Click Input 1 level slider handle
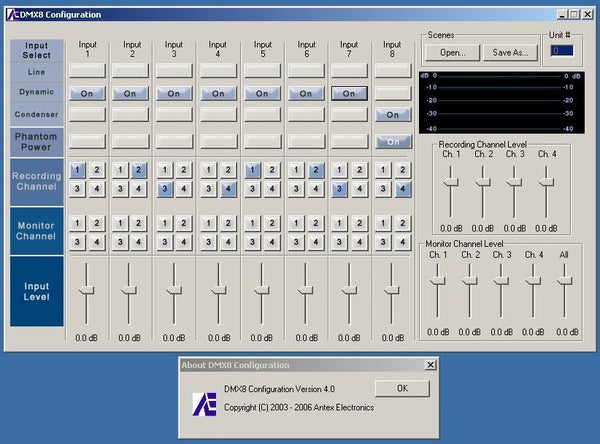Screen dimensions: 600x444 coord(86,289)
